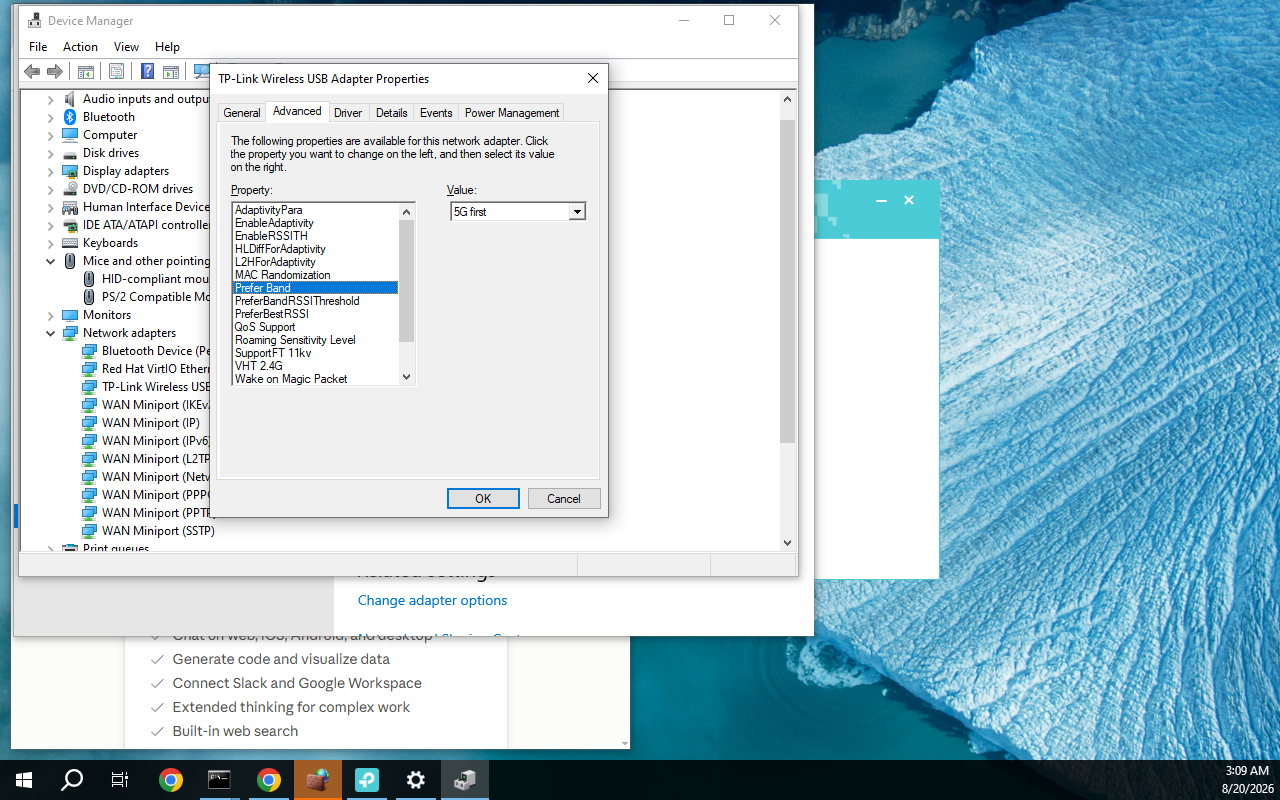
Task: Click the Windows Search taskbar icon
Action: [72, 780]
